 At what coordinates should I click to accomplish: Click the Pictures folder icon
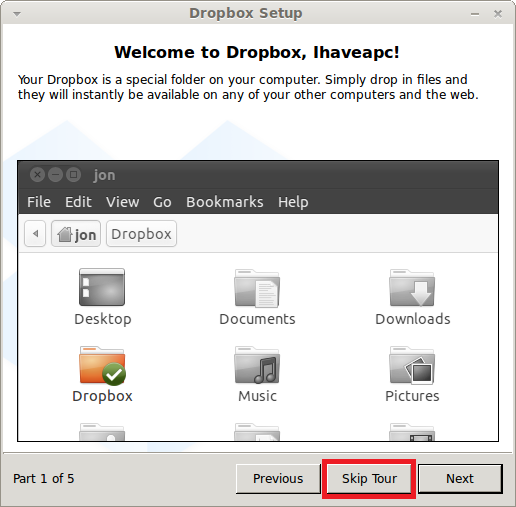pos(412,365)
